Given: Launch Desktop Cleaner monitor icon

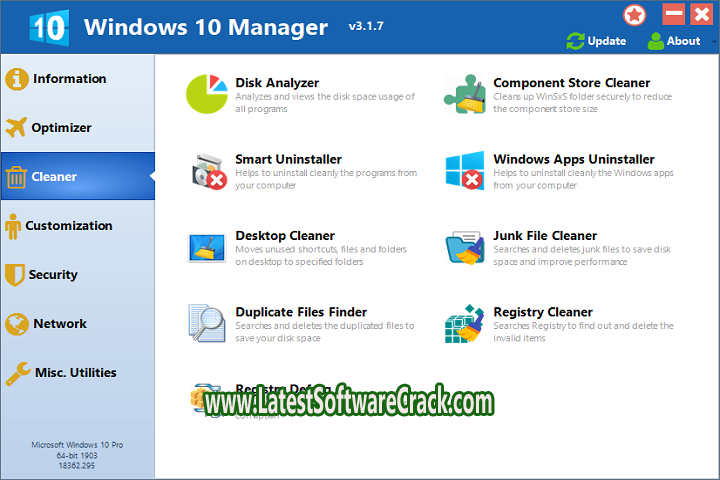Looking at the screenshot, I should pyautogui.click(x=207, y=248).
